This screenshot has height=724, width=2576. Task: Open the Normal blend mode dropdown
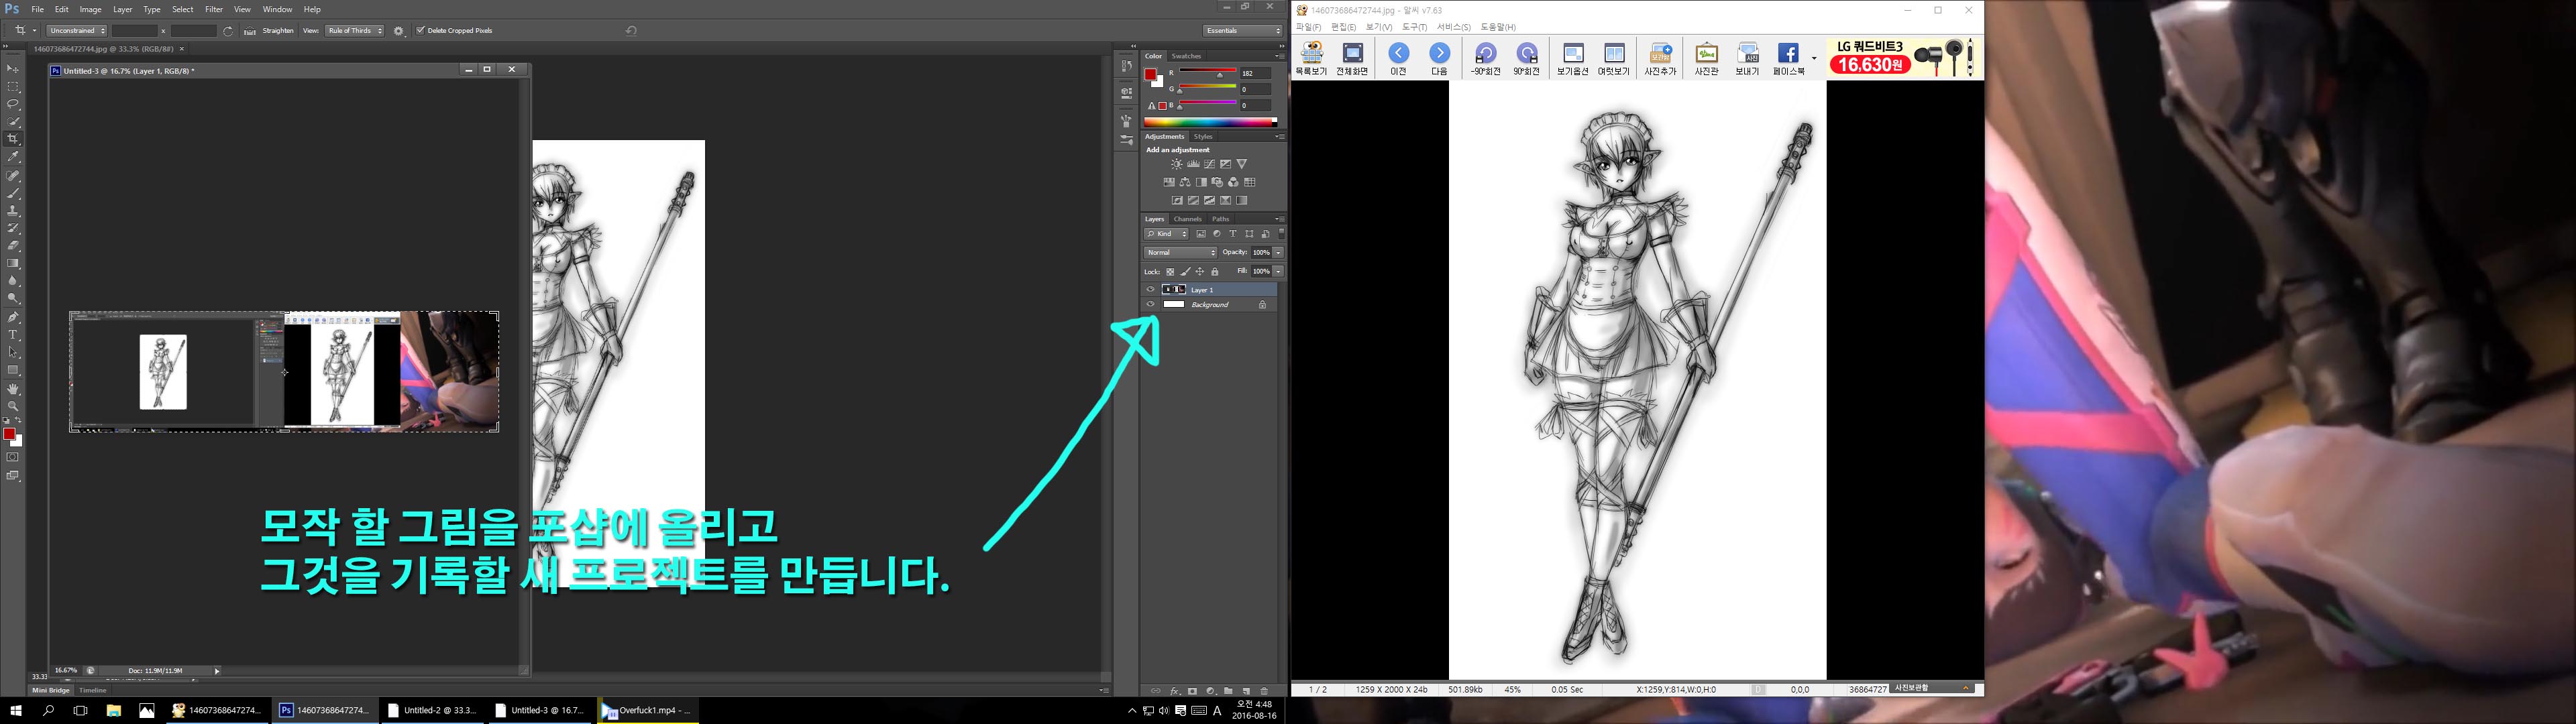click(x=1181, y=253)
